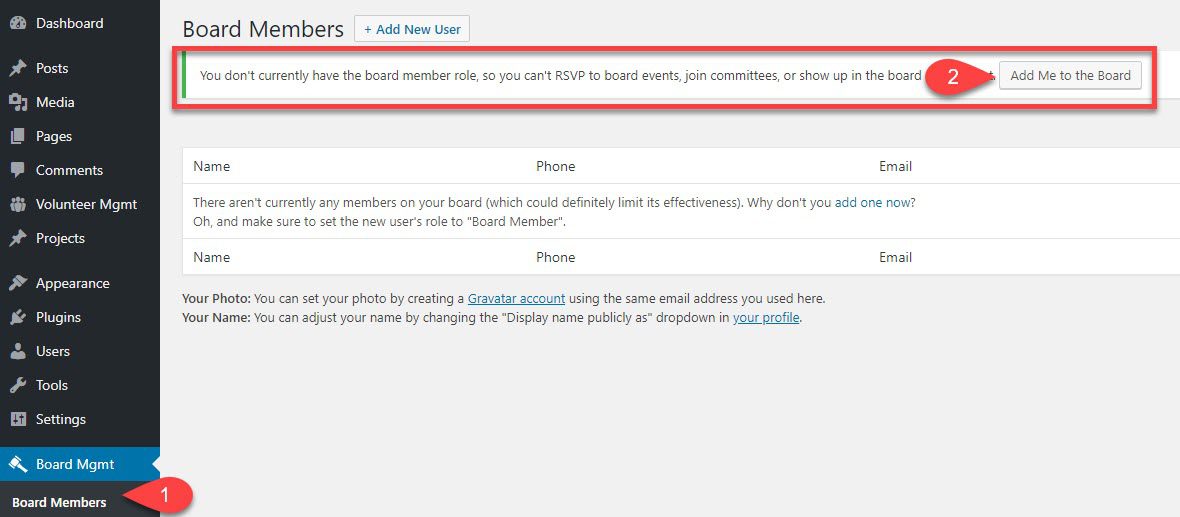Click the Tools wrench icon
This screenshot has height=517, width=1180.
(x=17, y=385)
